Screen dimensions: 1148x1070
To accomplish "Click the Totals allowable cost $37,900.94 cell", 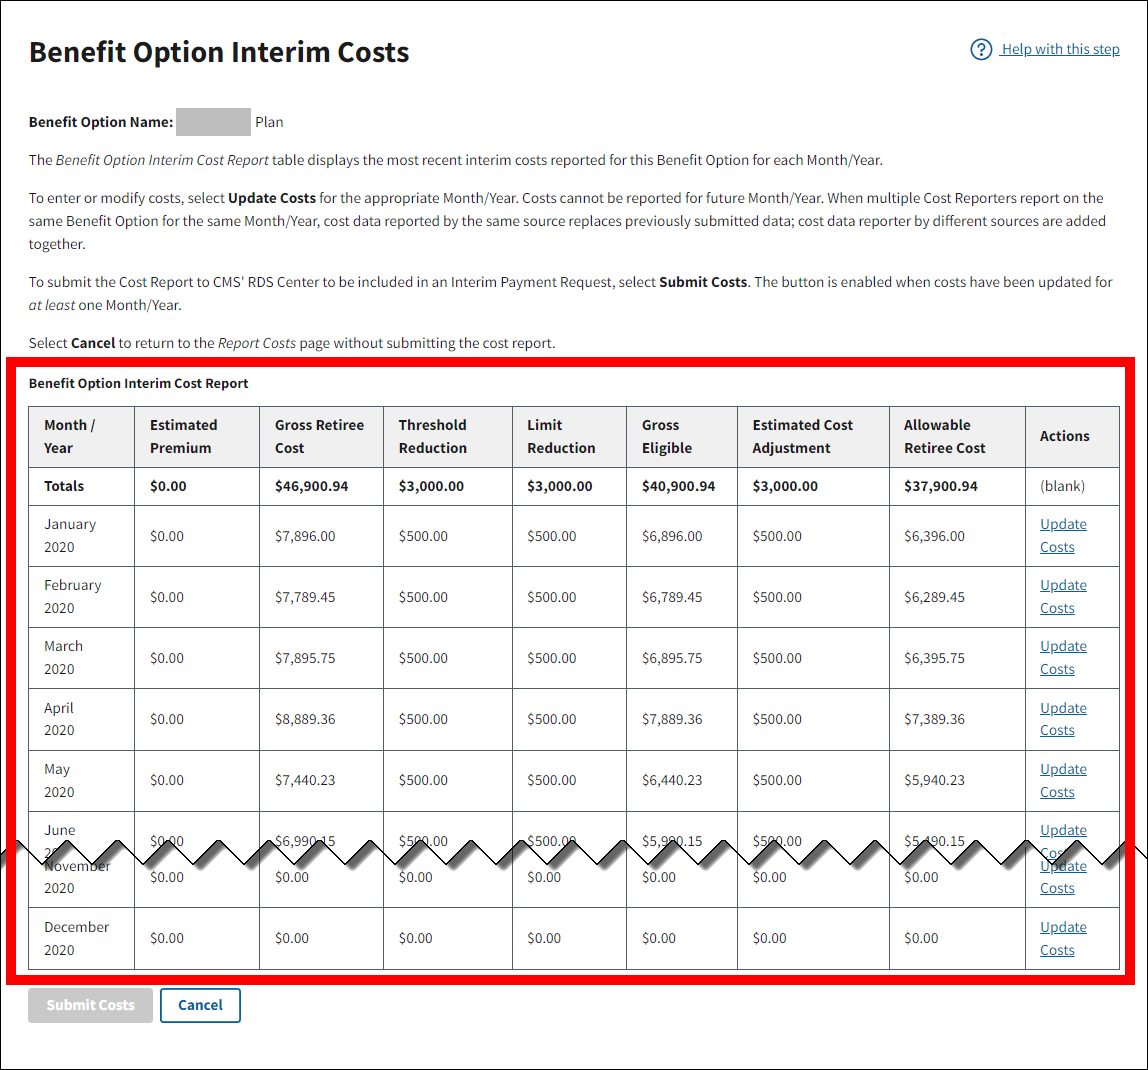I will coord(940,486).
